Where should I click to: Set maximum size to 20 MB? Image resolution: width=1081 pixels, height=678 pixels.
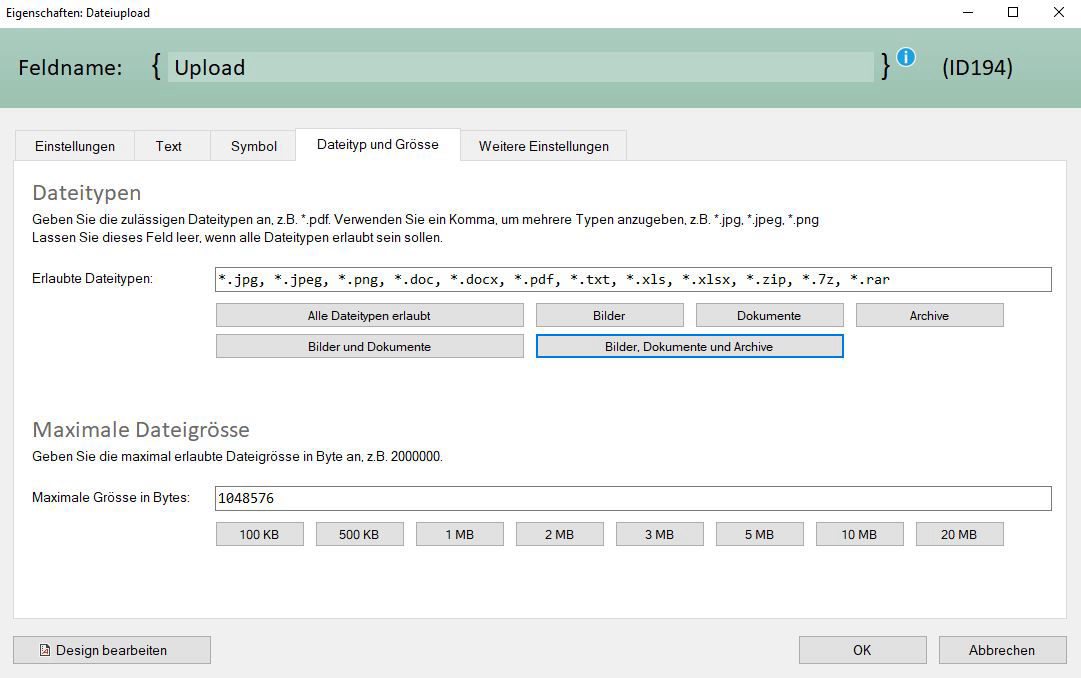959,533
